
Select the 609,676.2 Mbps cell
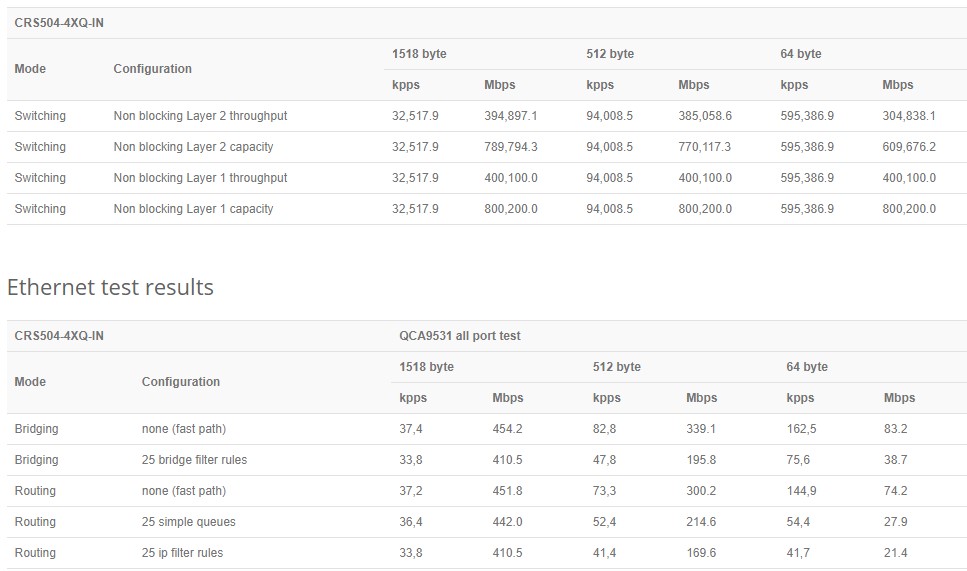point(909,147)
